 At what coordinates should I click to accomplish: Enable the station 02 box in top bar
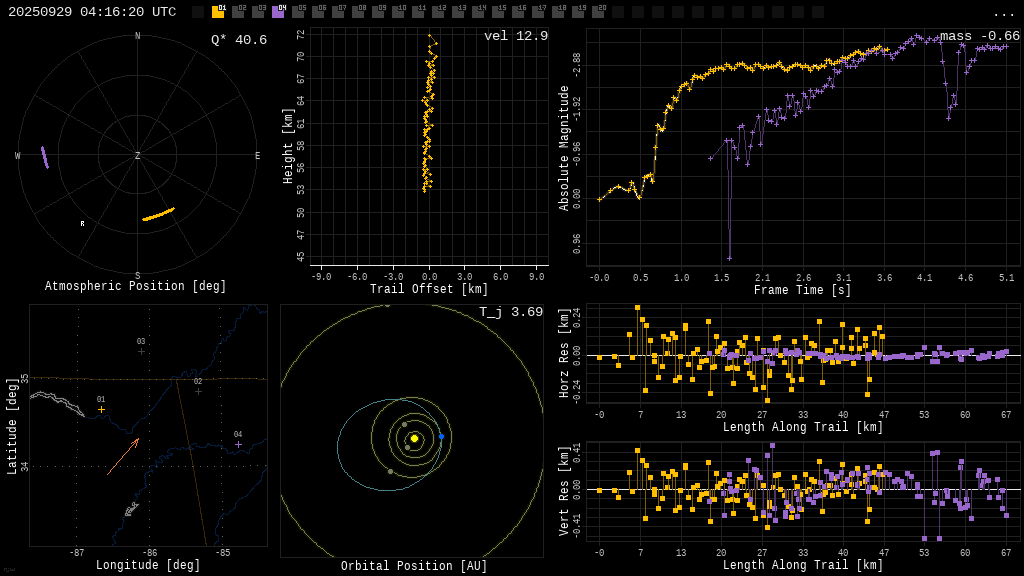238,12
